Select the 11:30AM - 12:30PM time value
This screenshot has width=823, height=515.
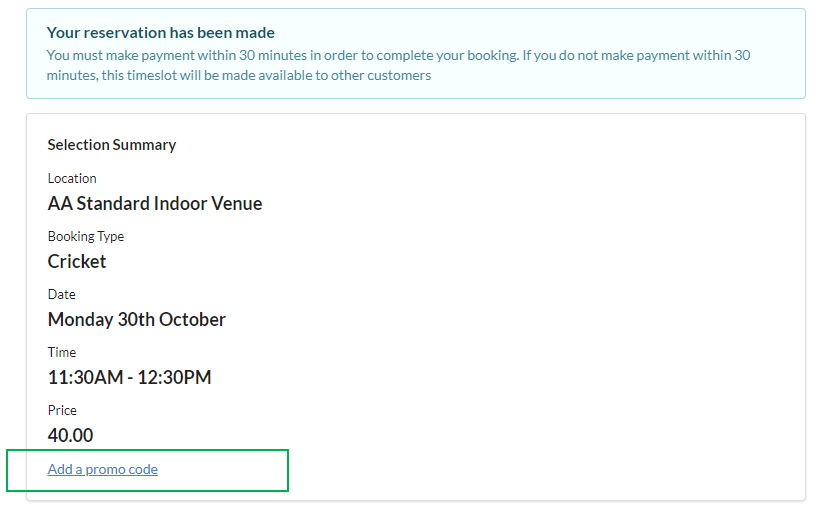pos(129,378)
